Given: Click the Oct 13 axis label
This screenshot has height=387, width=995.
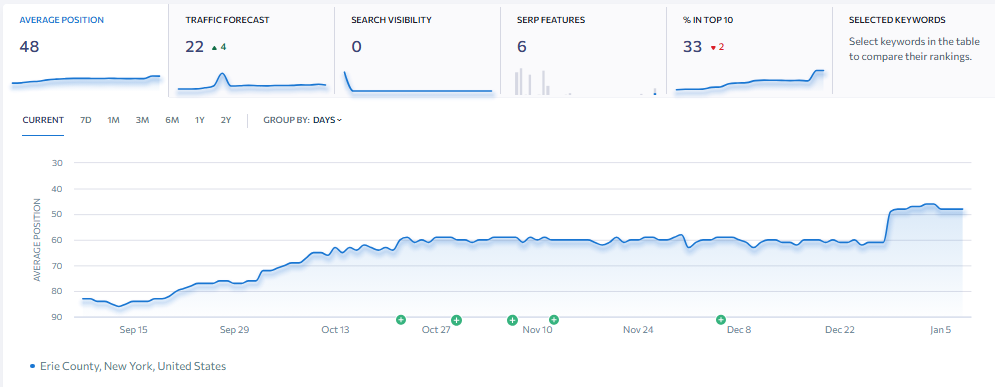Looking at the screenshot, I should (x=335, y=330).
